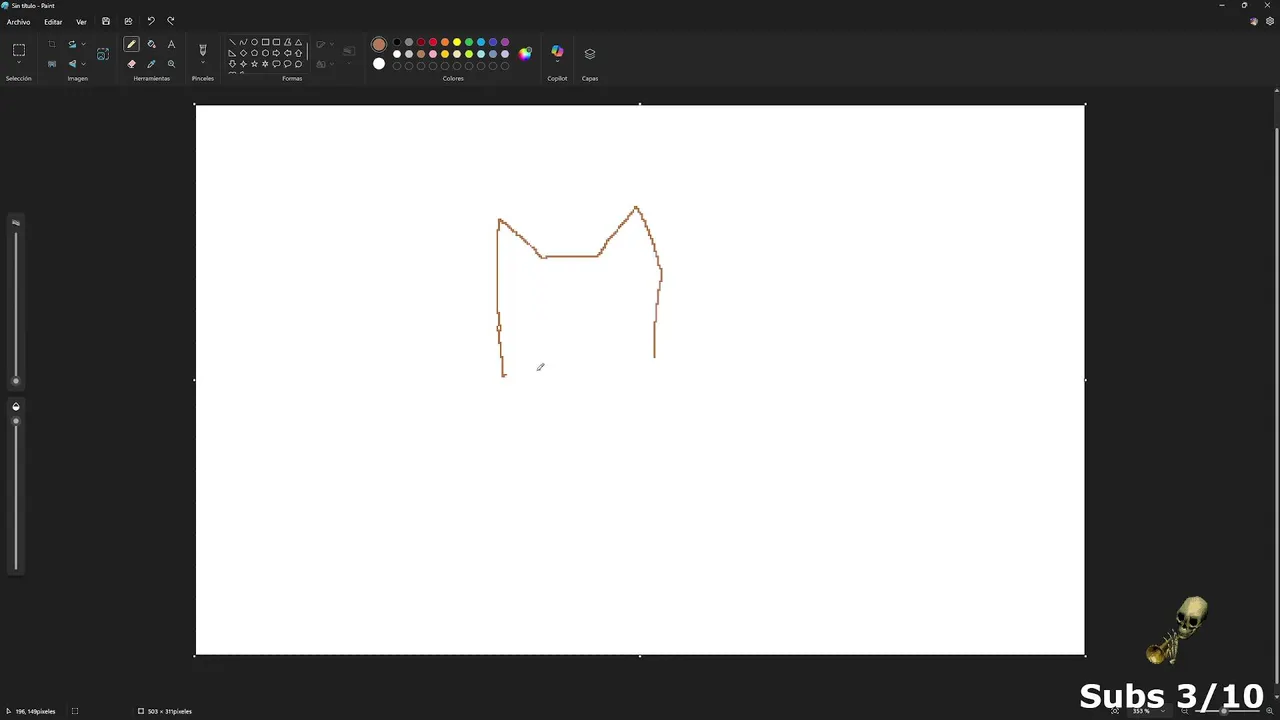Pick the purple color swatch
Screen dimensions: 1280x720
click(x=505, y=42)
